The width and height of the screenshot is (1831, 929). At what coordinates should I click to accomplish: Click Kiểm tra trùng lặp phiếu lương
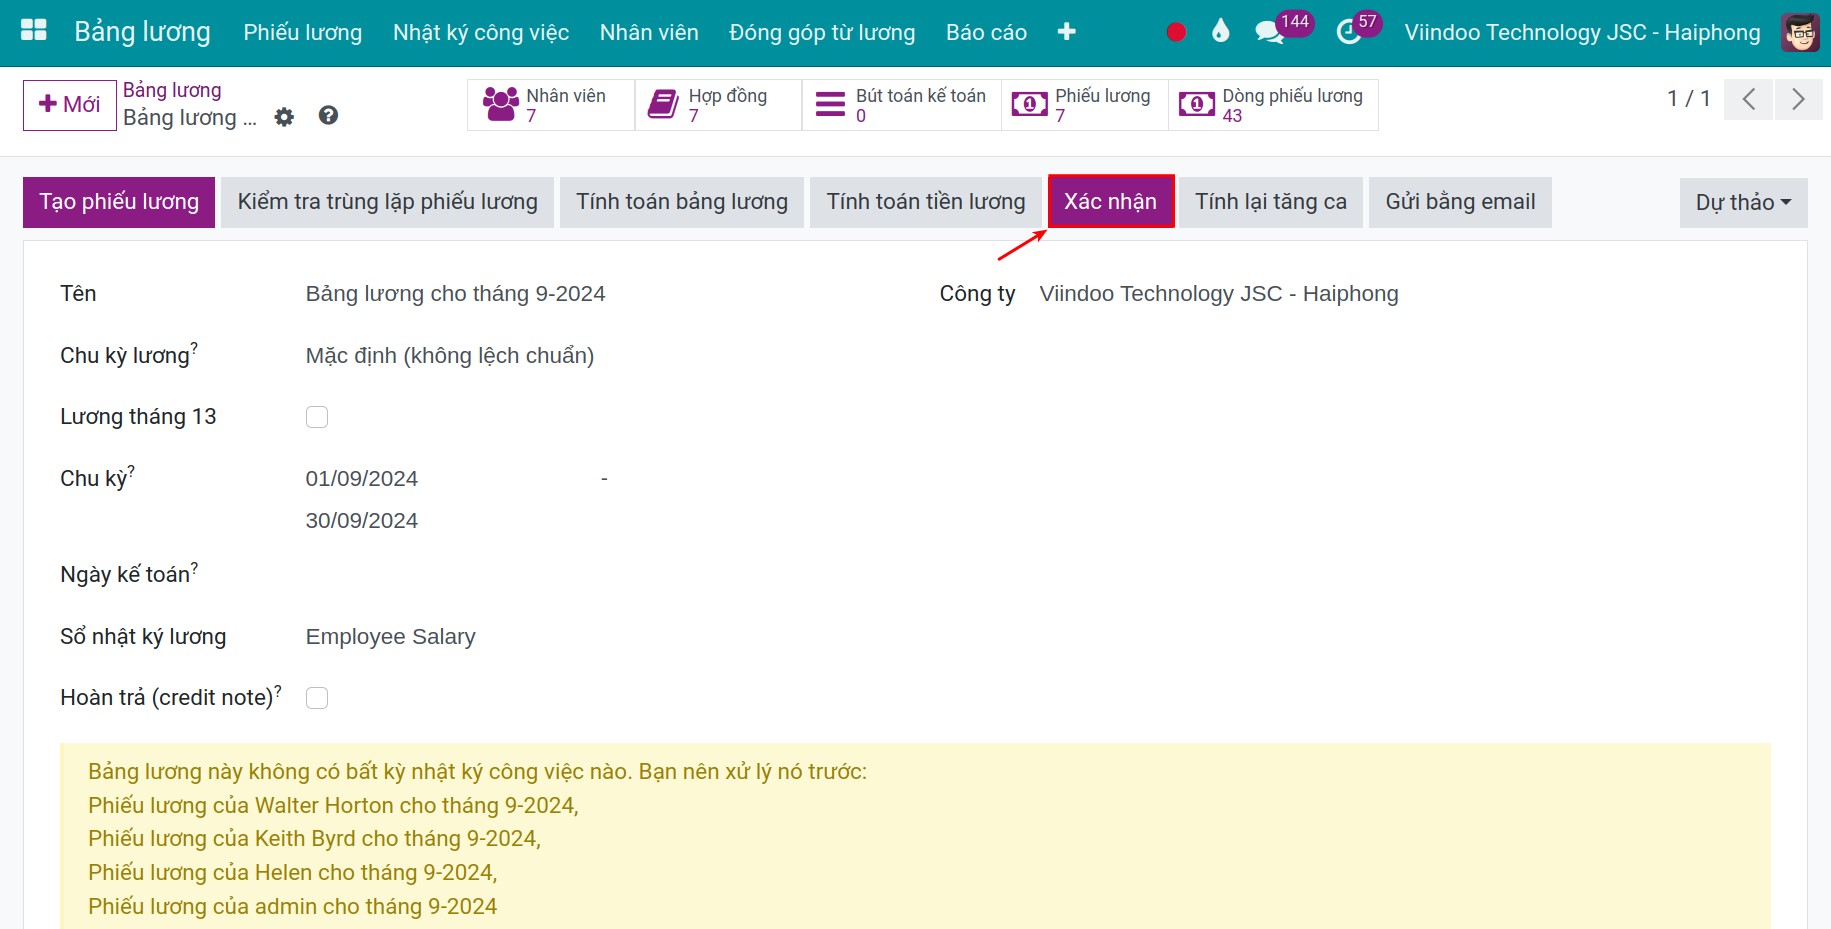(388, 202)
